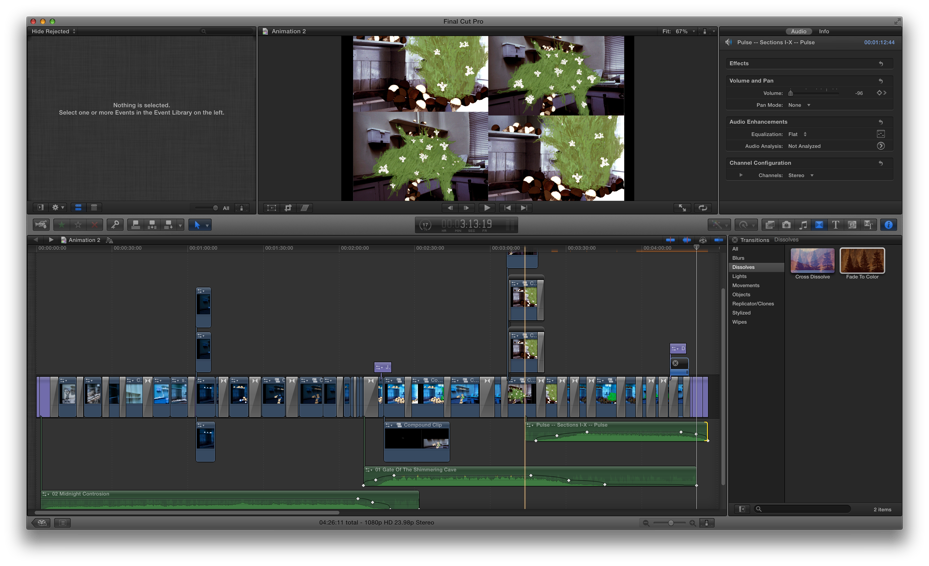Start audio analysis arrow button

880,146
